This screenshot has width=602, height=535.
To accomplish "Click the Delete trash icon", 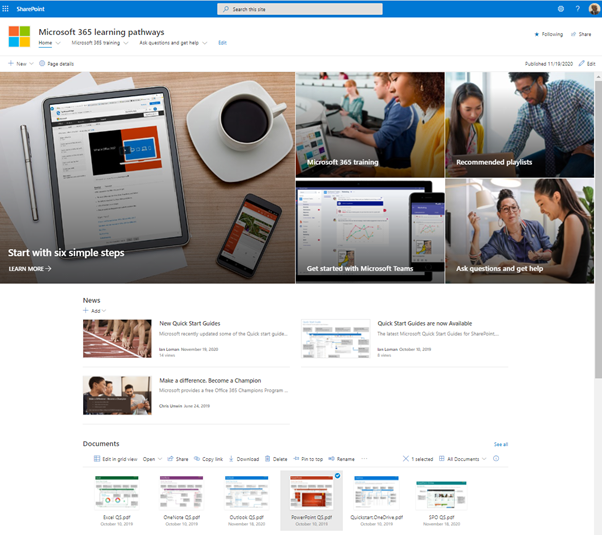I will tap(267, 459).
